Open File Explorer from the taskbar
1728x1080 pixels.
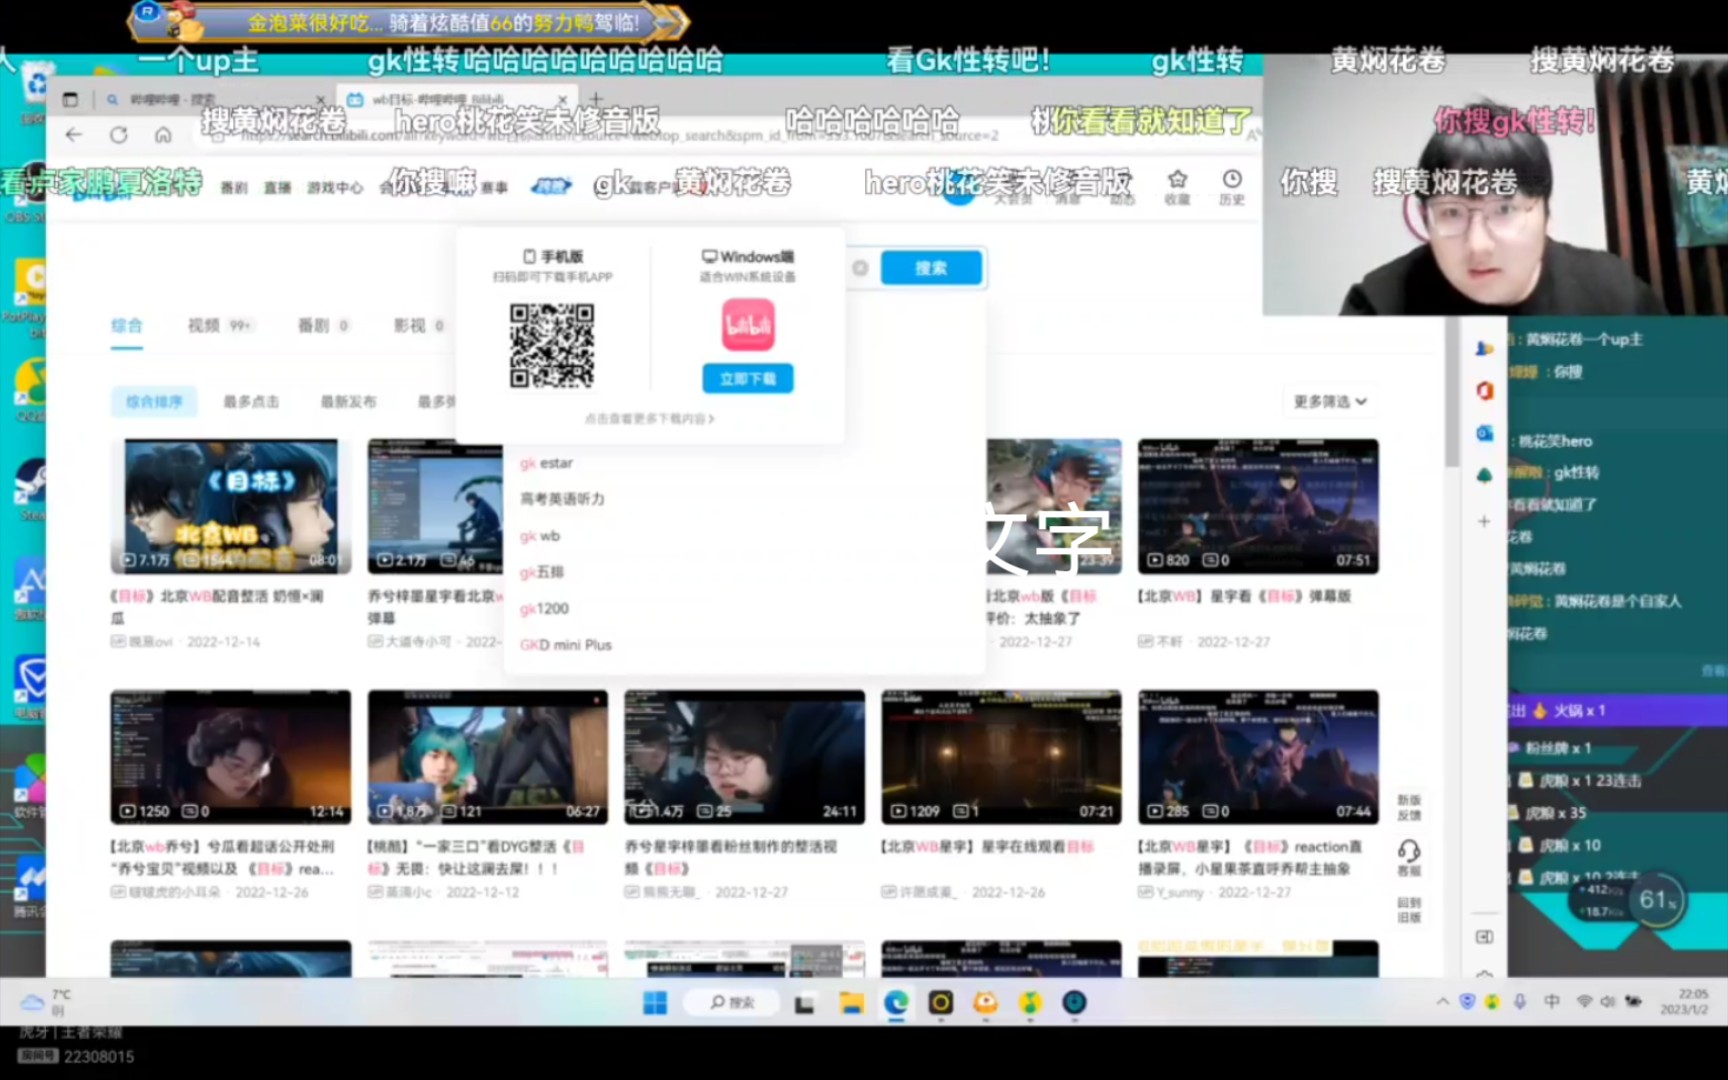pyautogui.click(x=851, y=1003)
